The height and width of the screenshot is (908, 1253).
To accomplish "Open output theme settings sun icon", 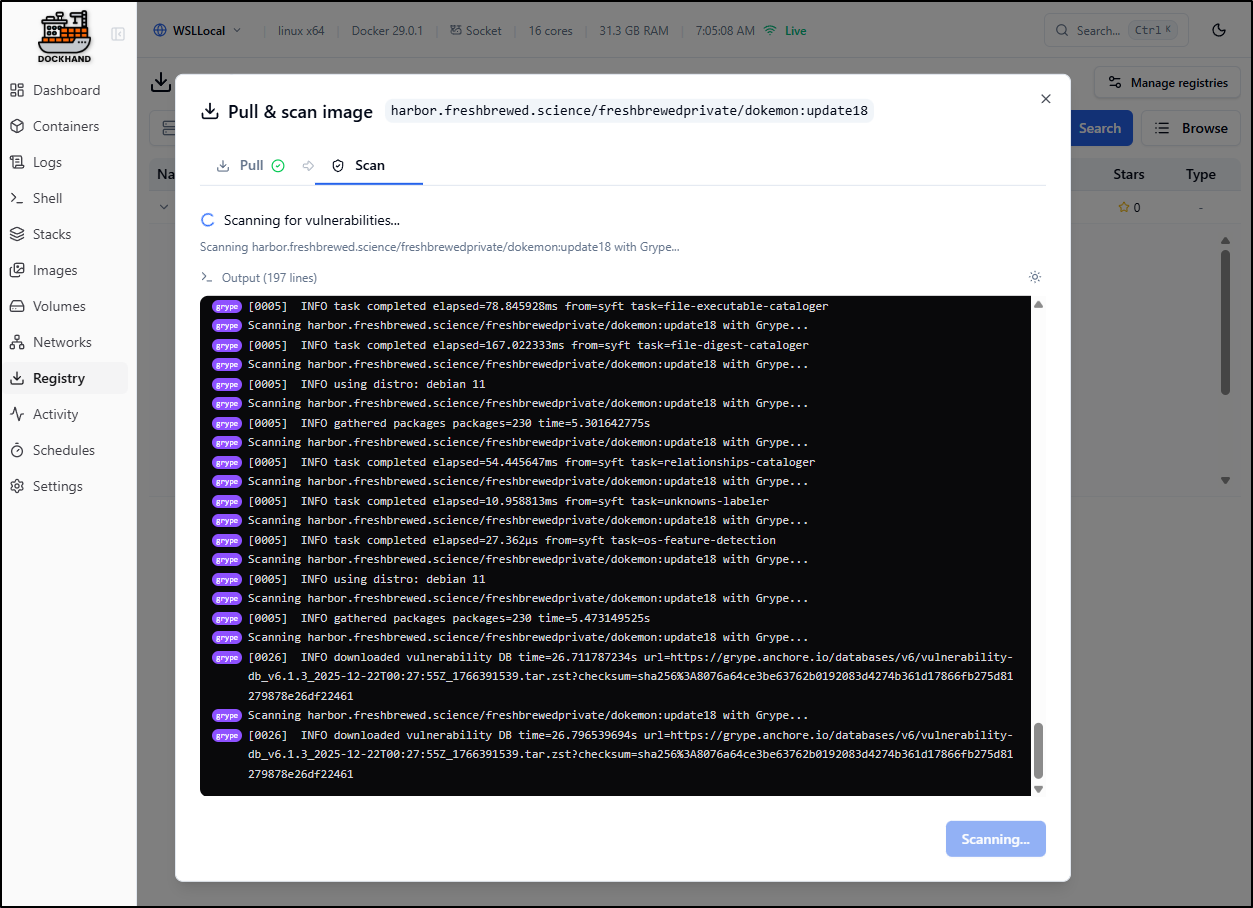I will (x=1034, y=277).
